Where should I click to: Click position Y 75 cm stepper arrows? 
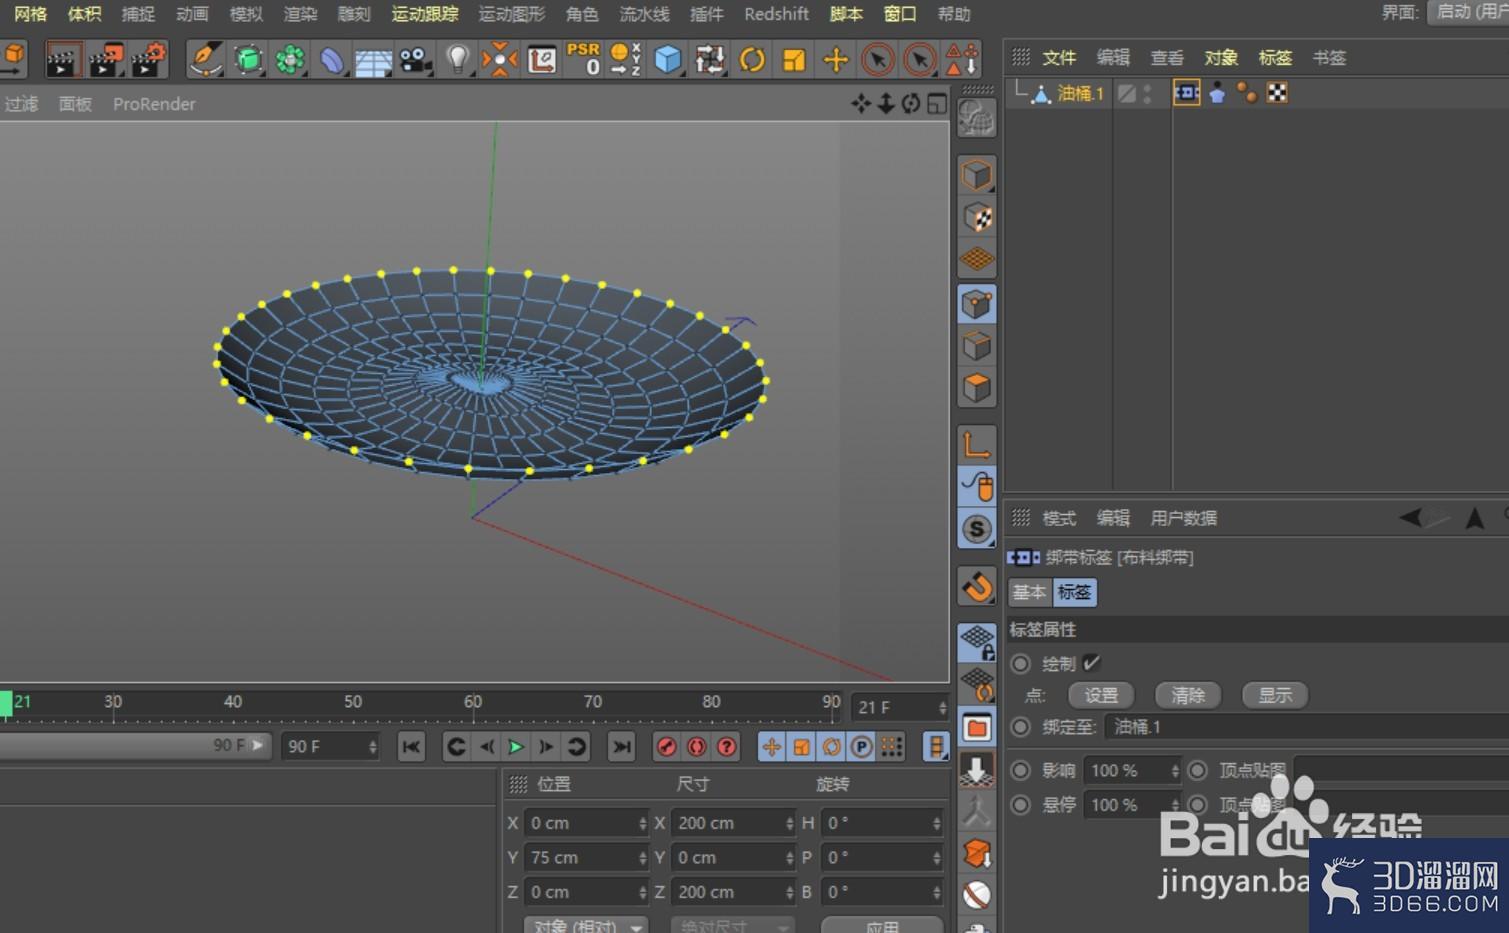(x=642, y=858)
